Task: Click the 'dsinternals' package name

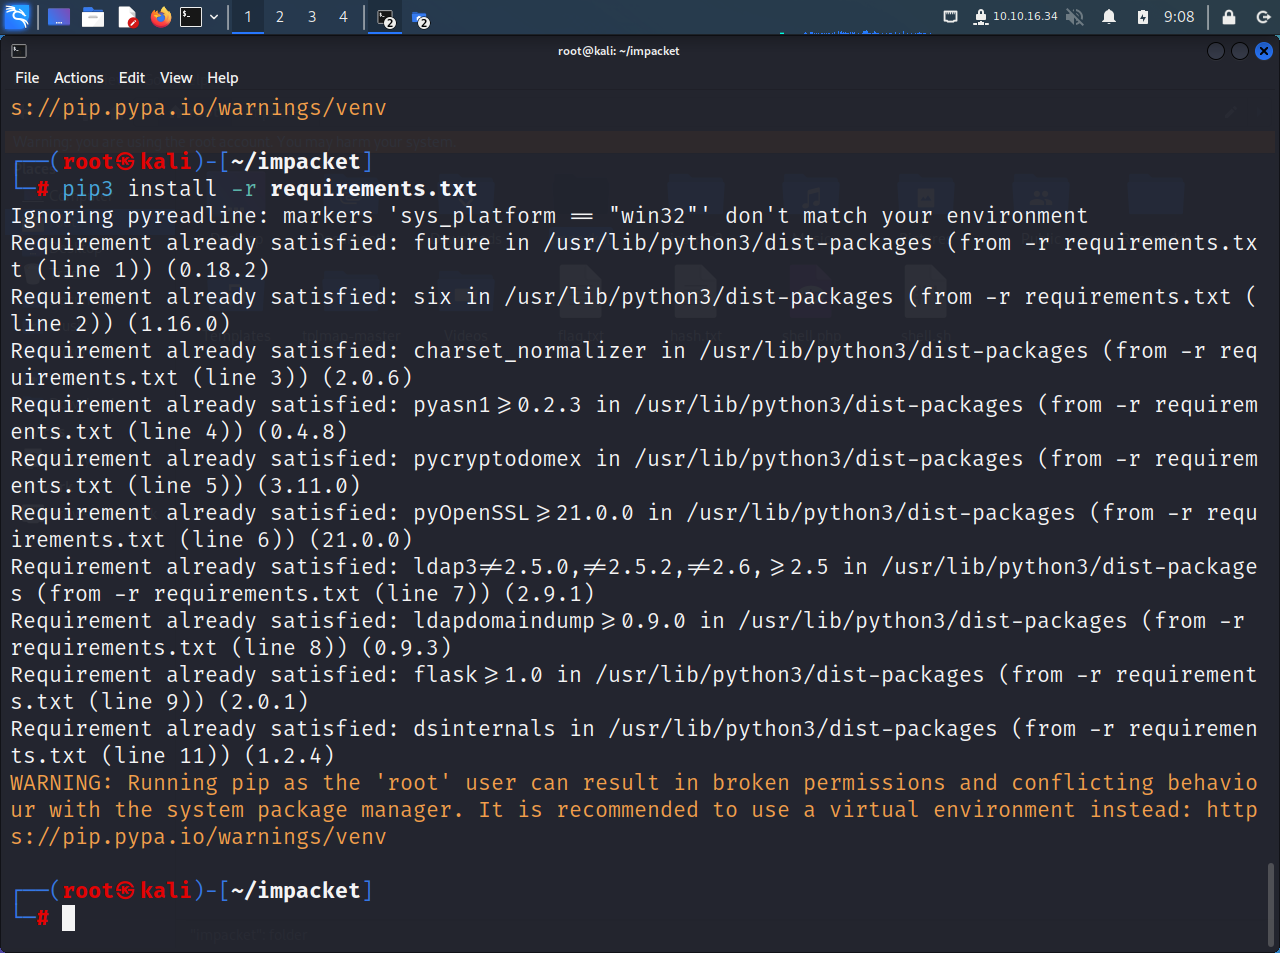Action: coord(484,729)
